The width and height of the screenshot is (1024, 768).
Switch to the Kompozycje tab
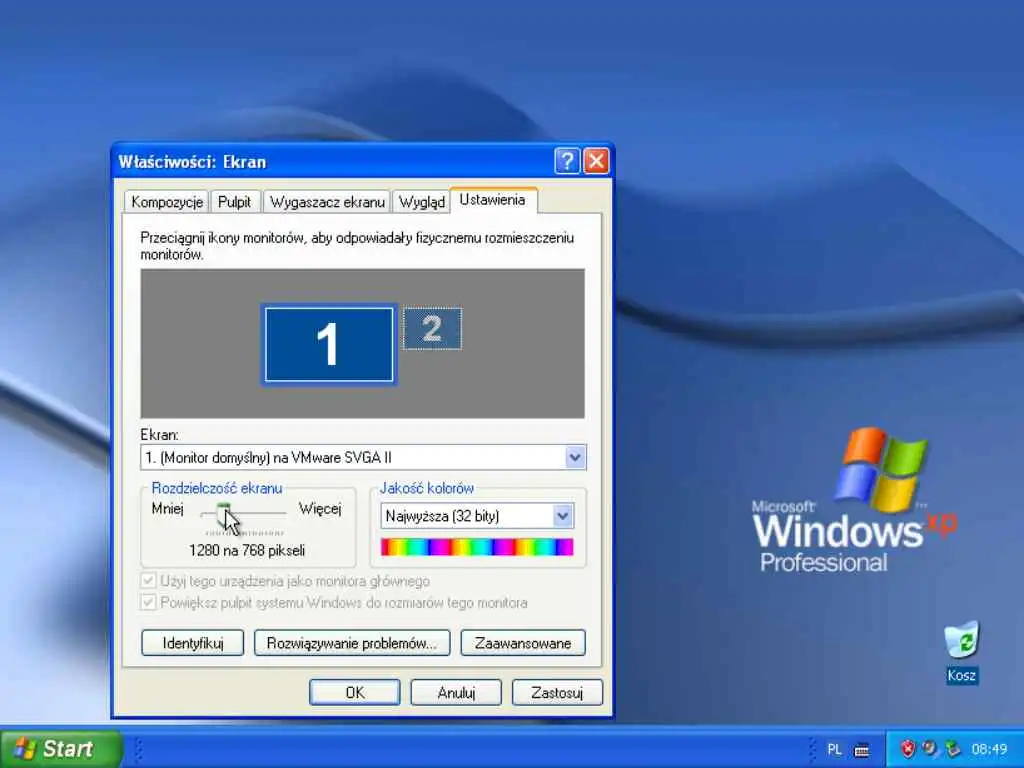(167, 202)
